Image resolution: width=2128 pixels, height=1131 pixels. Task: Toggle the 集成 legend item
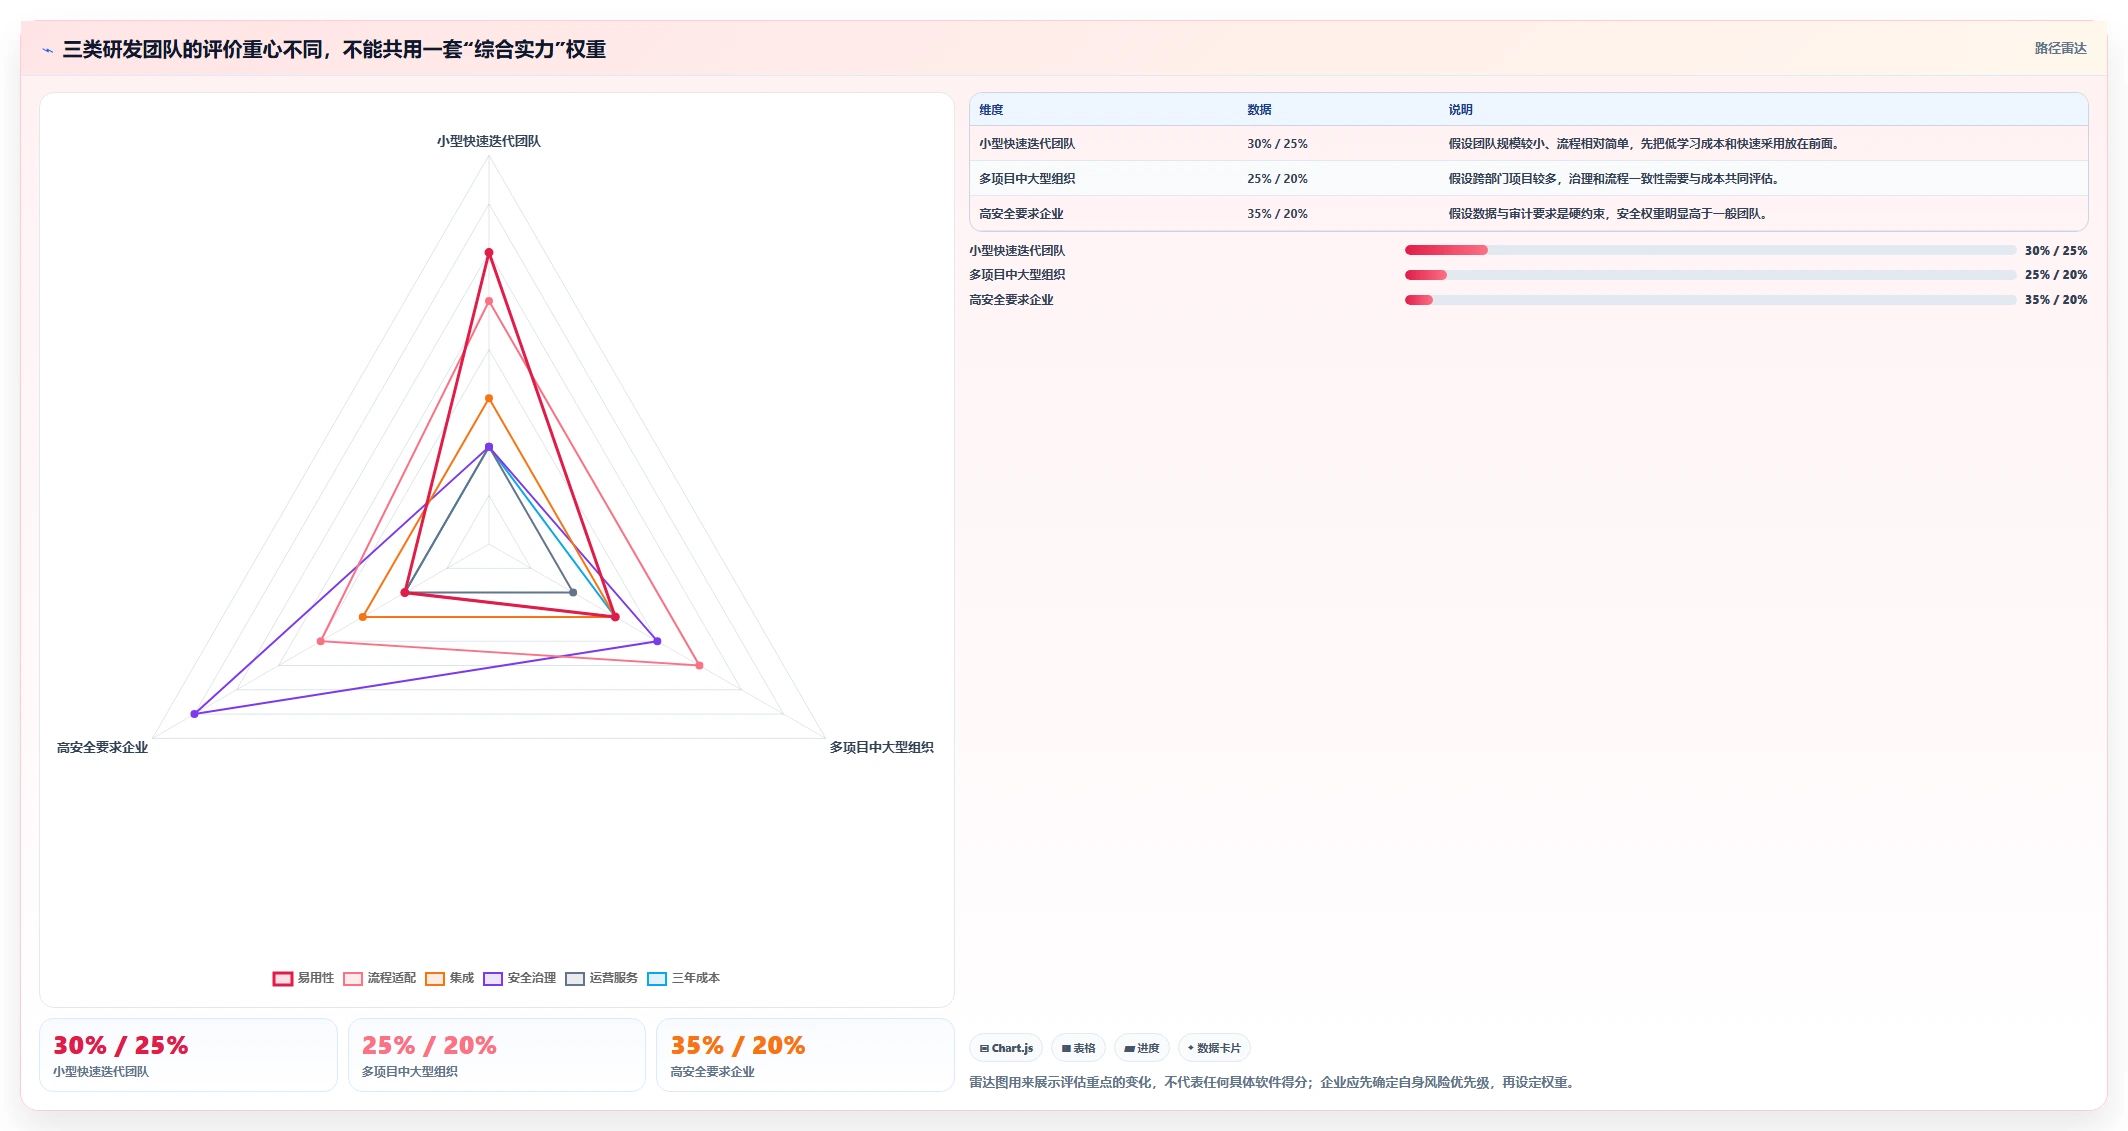(x=449, y=978)
